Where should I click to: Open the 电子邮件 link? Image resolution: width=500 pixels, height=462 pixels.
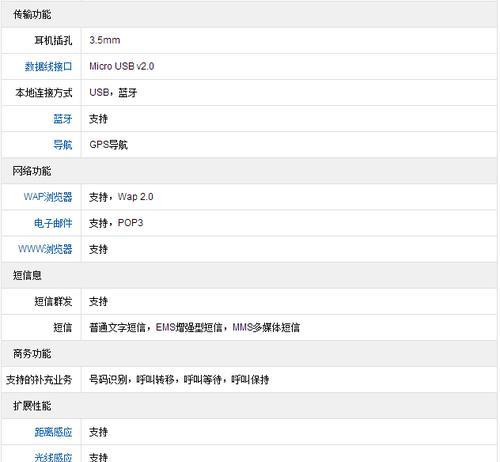[53, 223]
